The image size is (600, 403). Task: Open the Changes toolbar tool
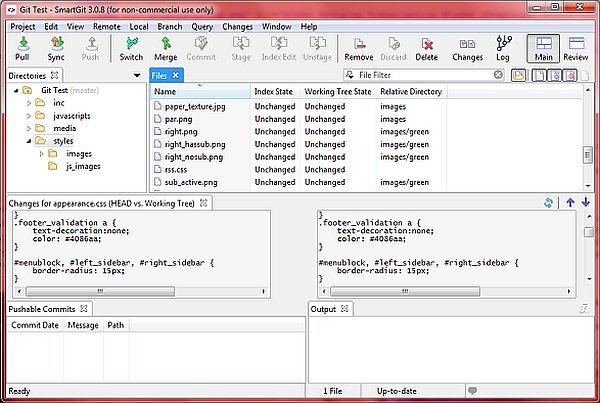tap(468, 49)
